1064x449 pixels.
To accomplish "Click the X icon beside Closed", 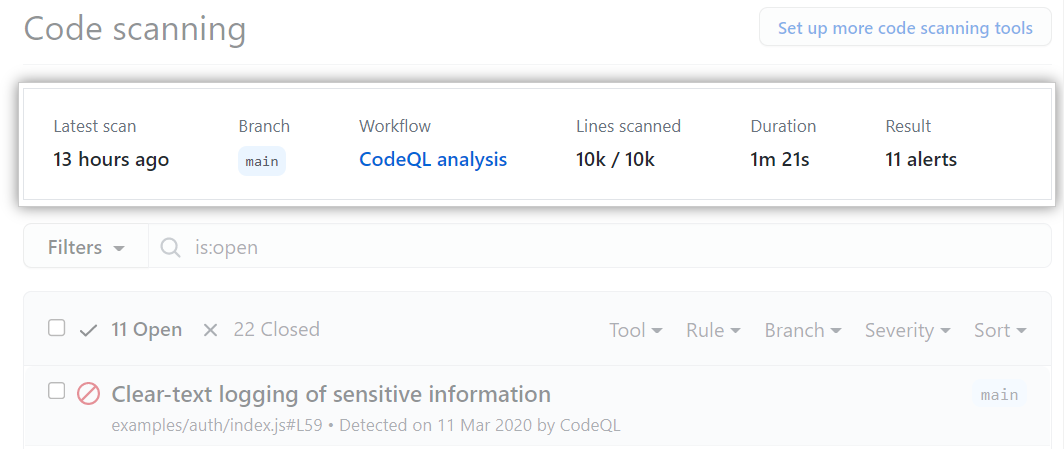I will click(210, 330).
